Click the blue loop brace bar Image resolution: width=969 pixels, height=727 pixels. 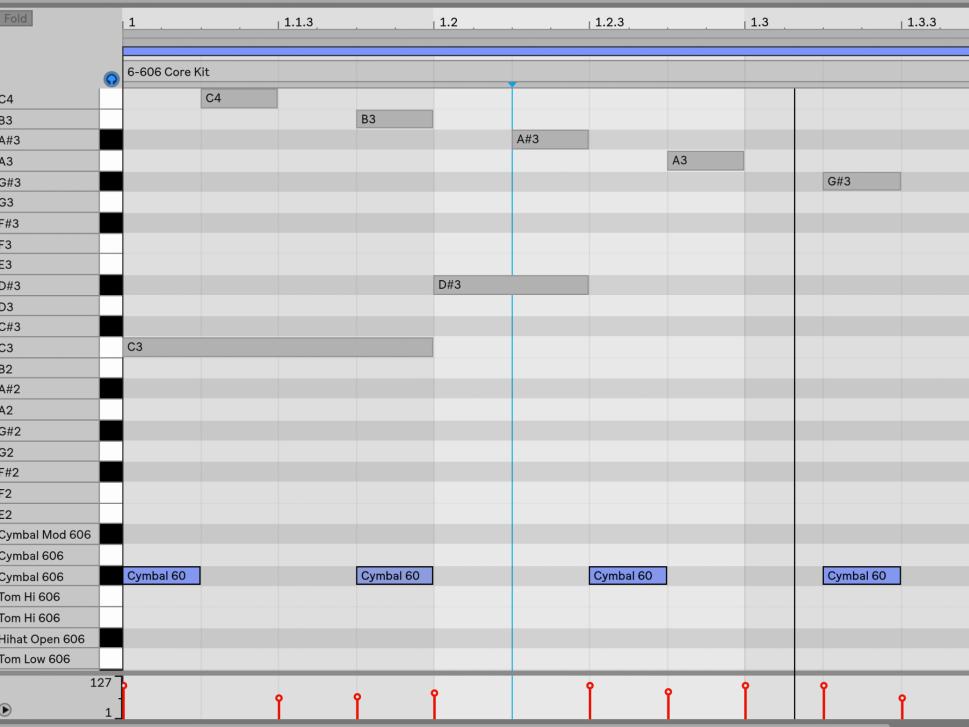coord(546,51)
